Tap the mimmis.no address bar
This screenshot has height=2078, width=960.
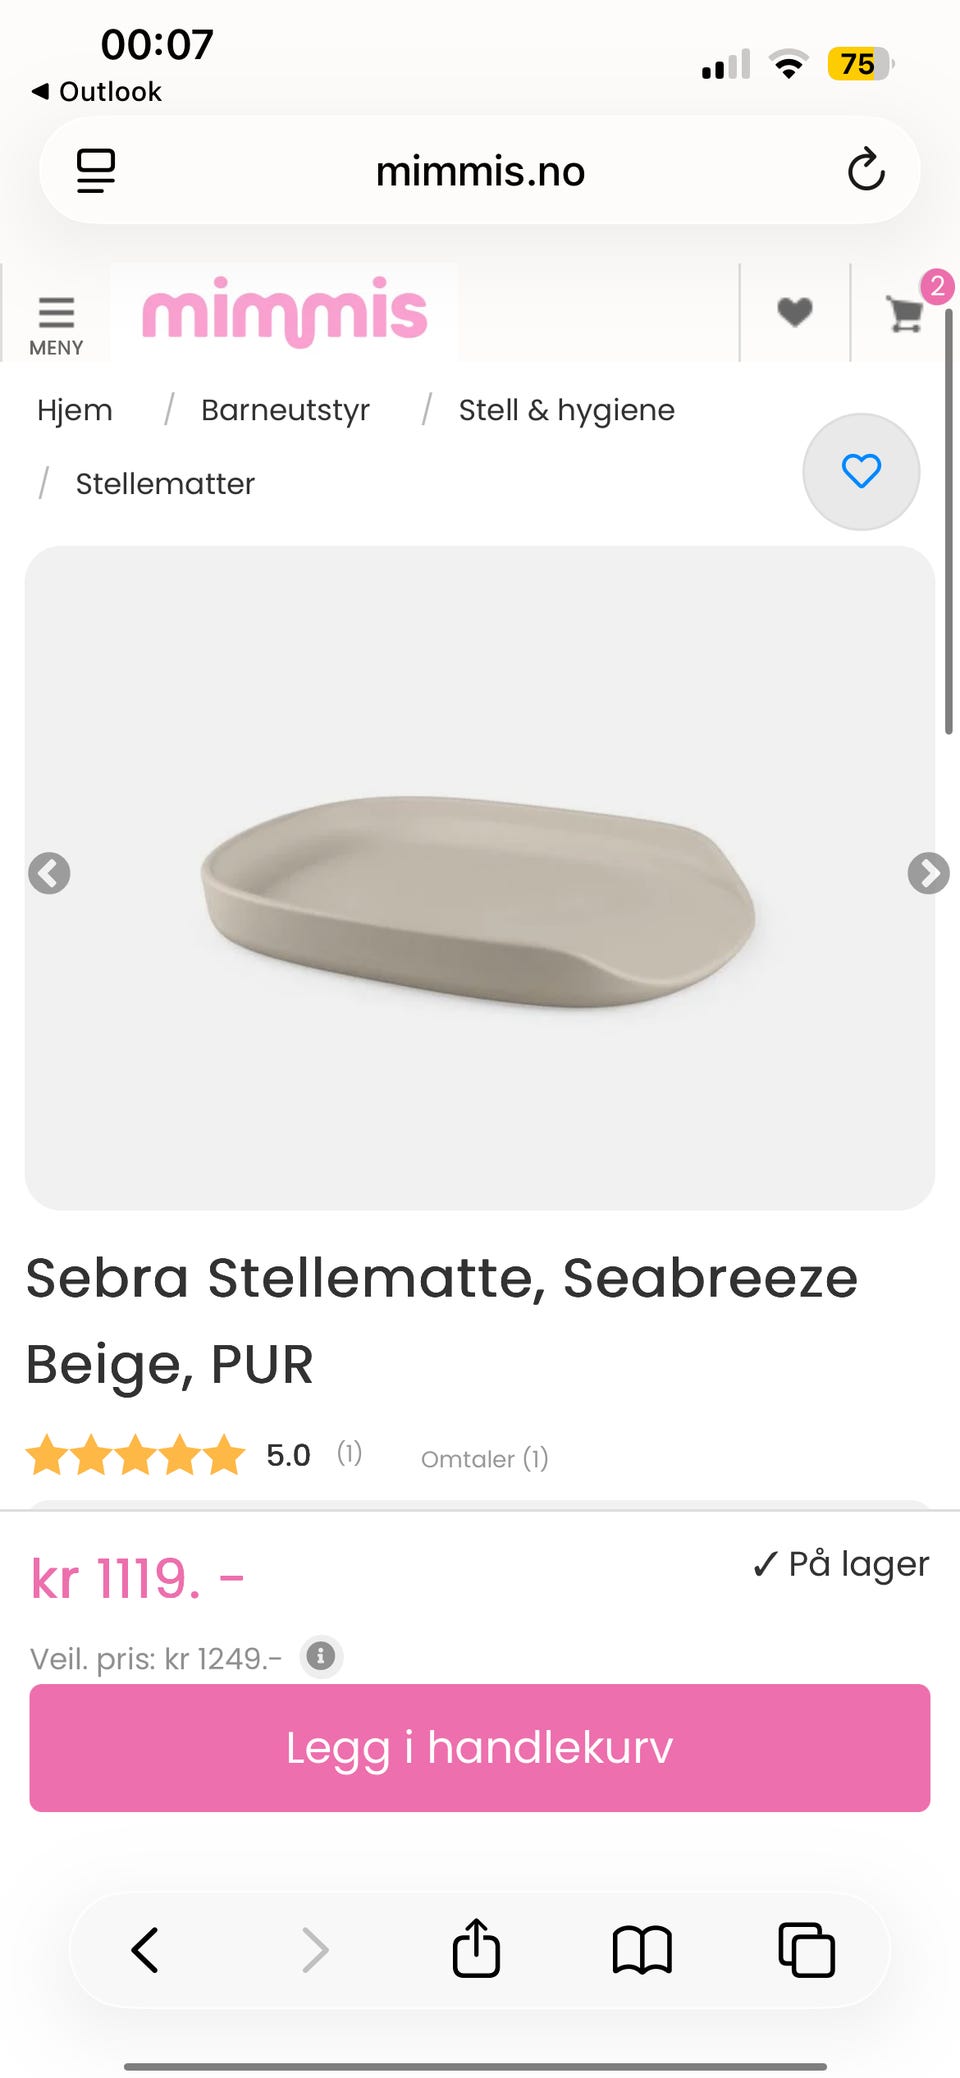[x=480, y=170]
